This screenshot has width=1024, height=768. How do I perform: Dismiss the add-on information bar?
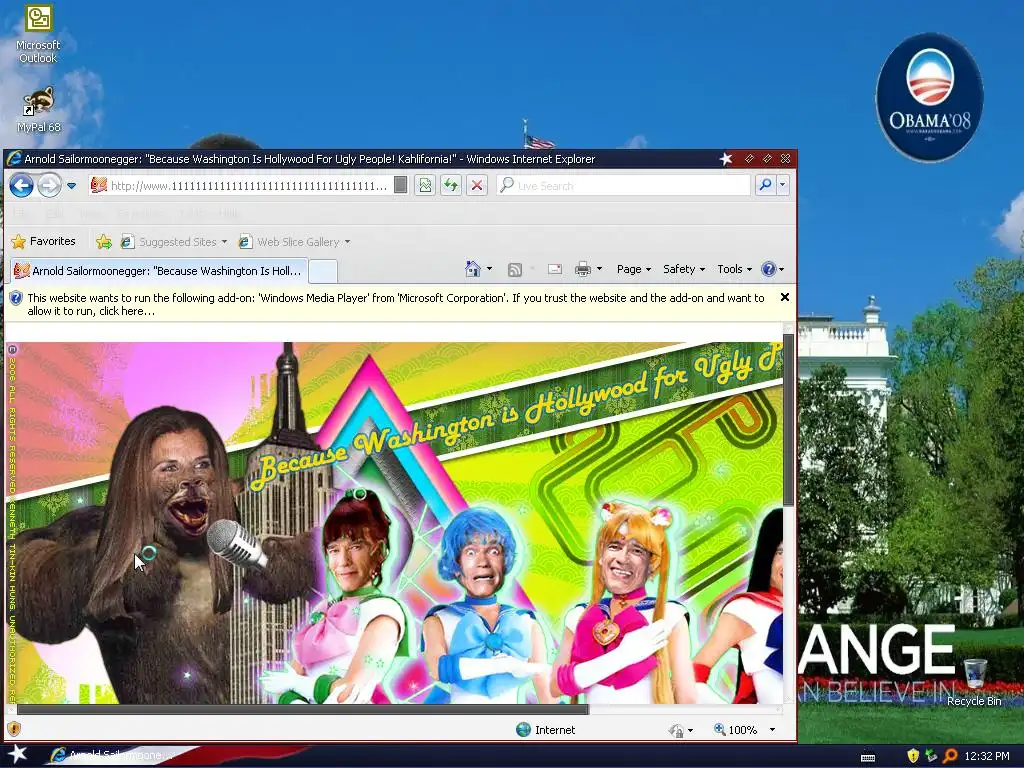pyautogui.click(x=785, y=297)
